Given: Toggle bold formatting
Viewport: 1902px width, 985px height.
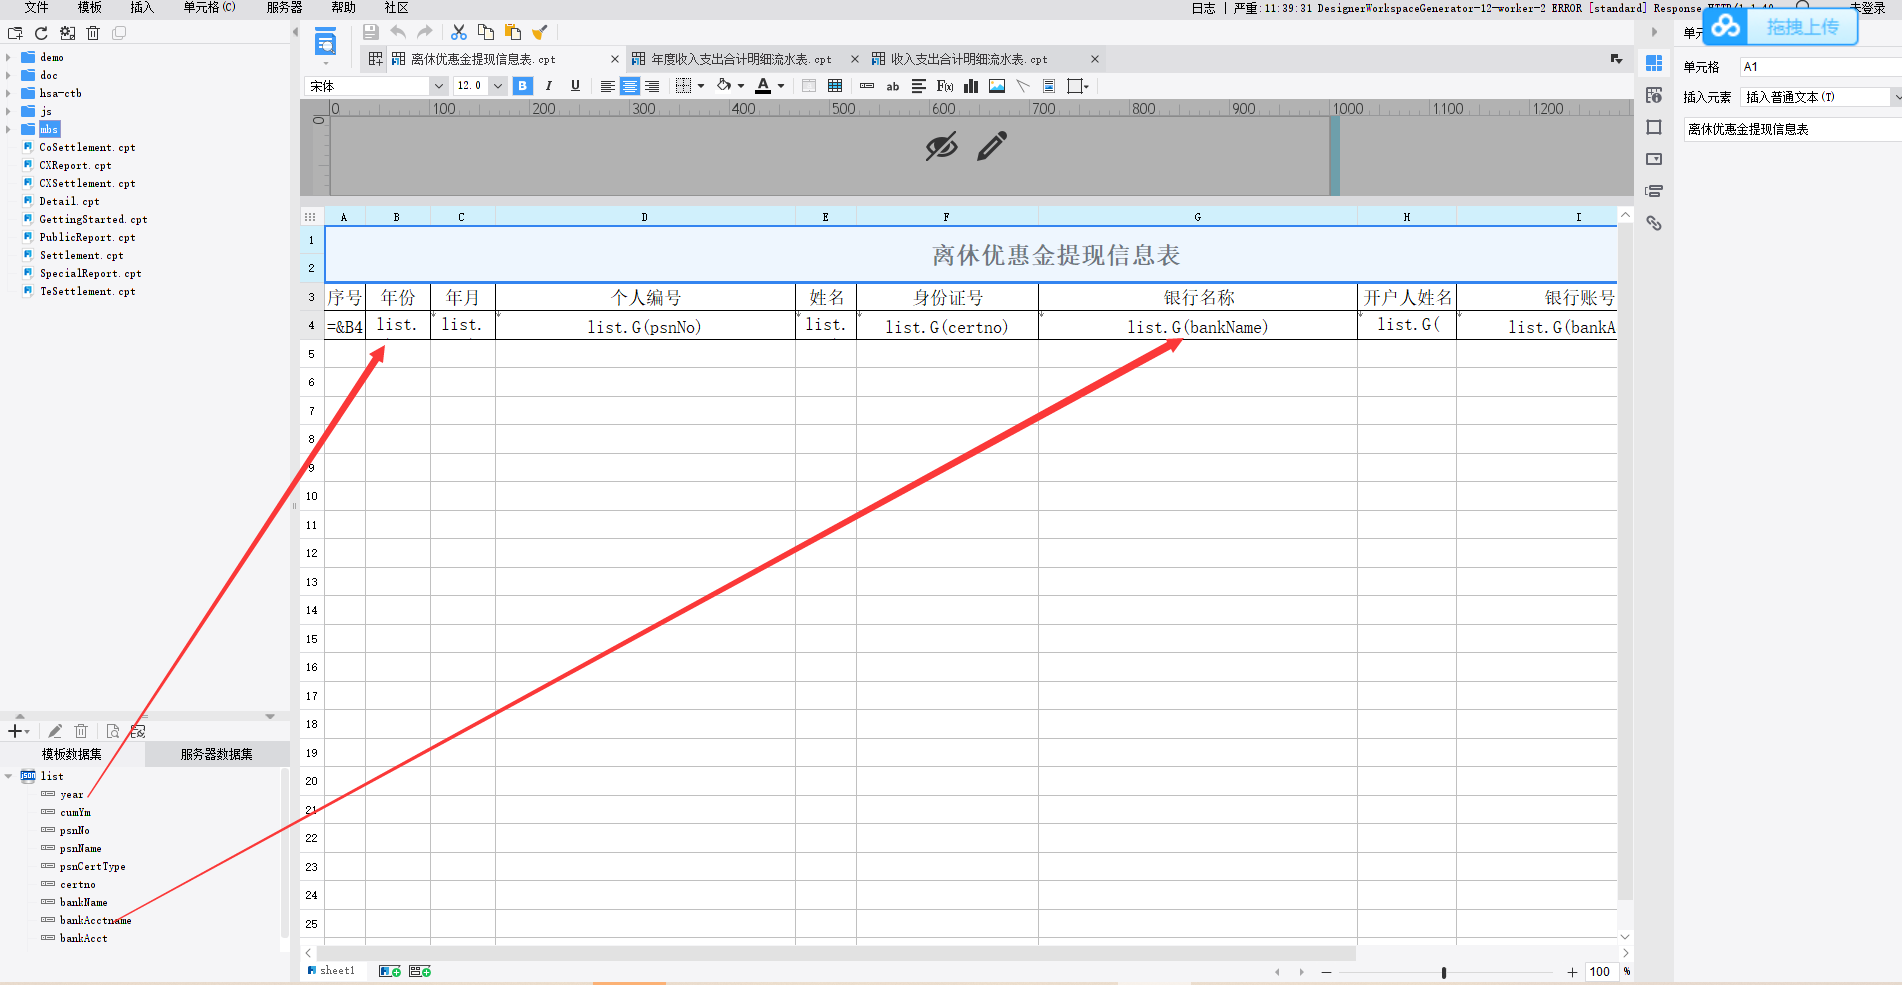Looking at the screenshot, I should click(x=522, y=86).
